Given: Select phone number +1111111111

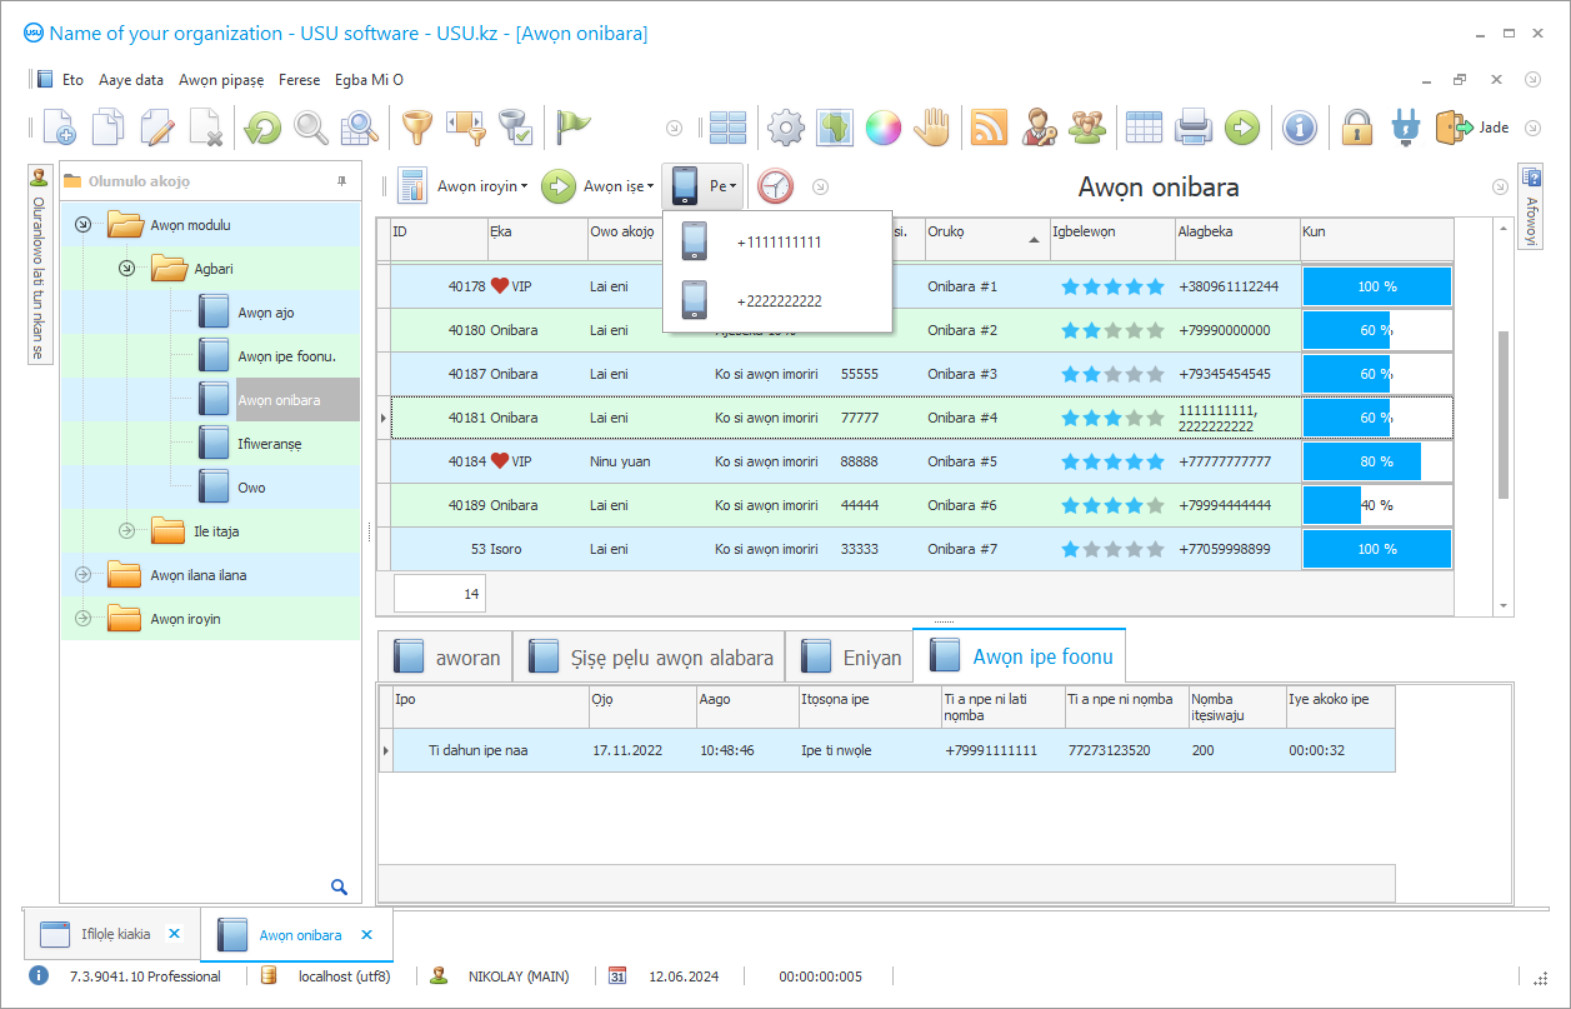Looking at the screenshot, I should 778,242.
